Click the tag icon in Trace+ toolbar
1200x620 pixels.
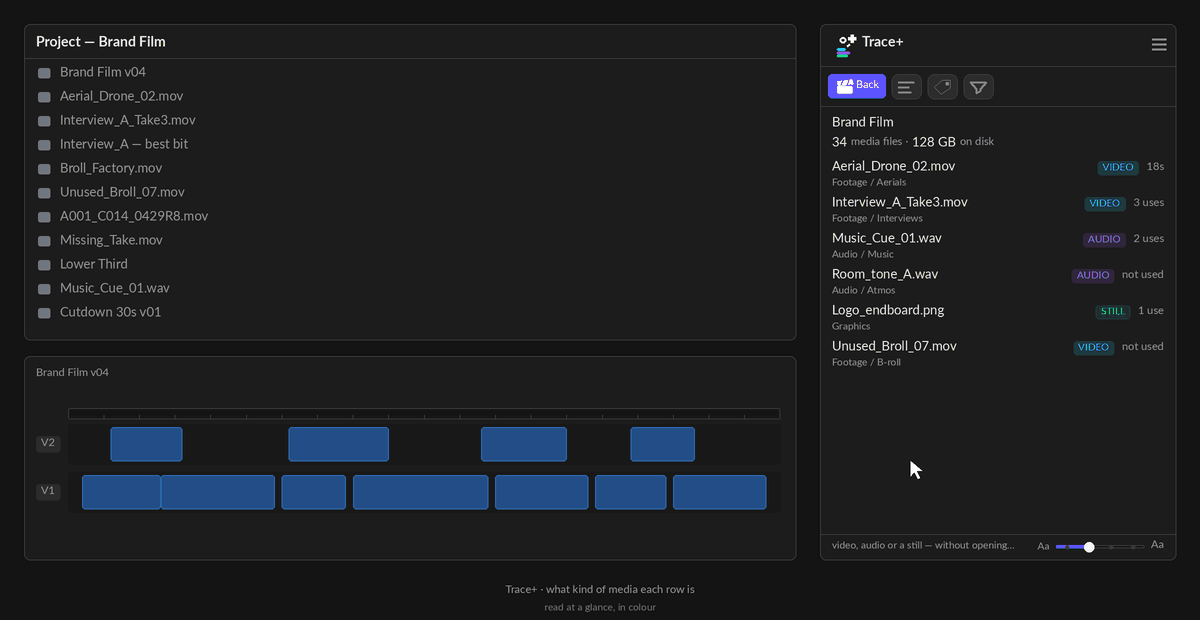942,87
